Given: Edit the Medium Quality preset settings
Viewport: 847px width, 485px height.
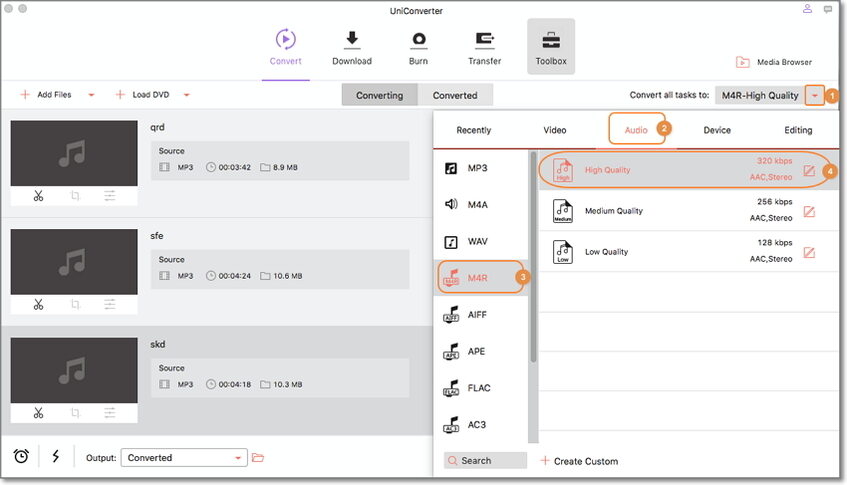Looking at the screenshot, I should pyautogui.click(x=809, y=211).
